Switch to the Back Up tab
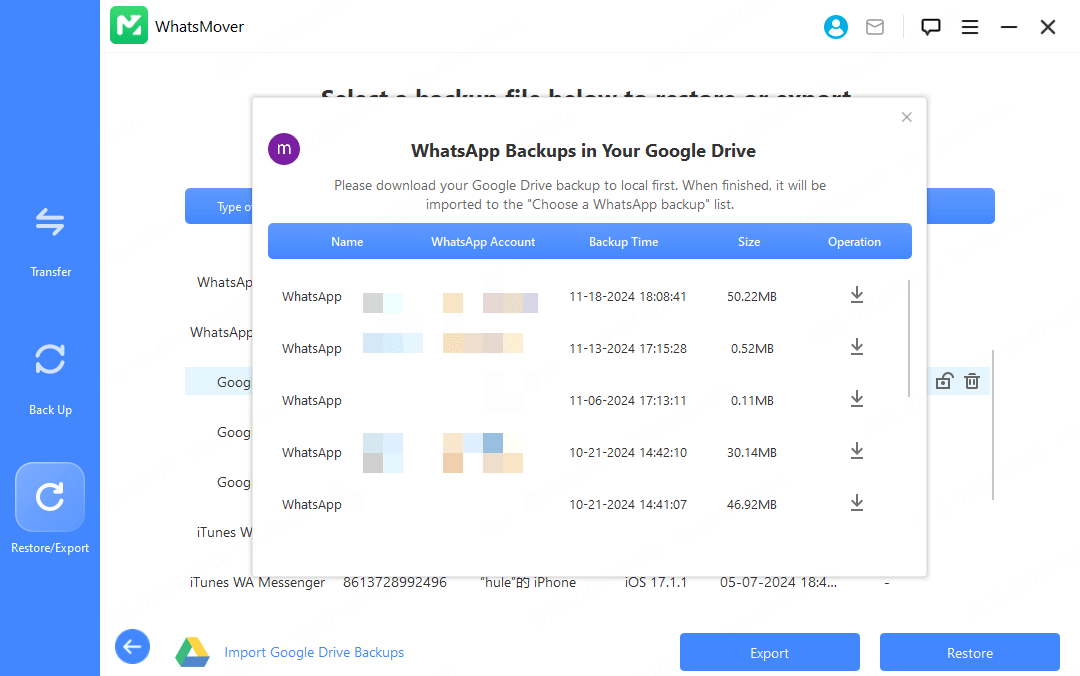 coord(50,378)
